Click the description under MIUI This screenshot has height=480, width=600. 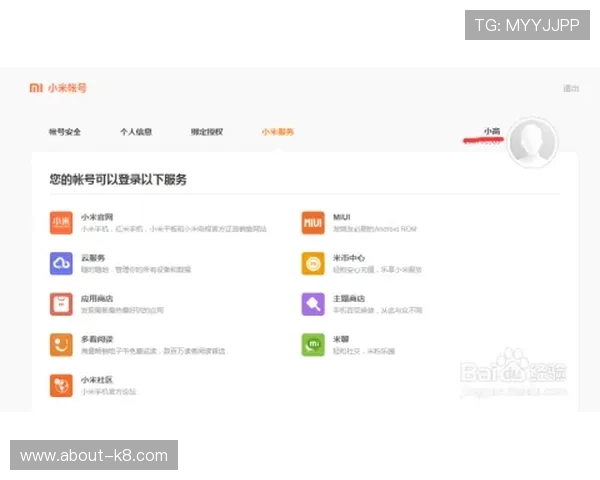tap(375, 229)
